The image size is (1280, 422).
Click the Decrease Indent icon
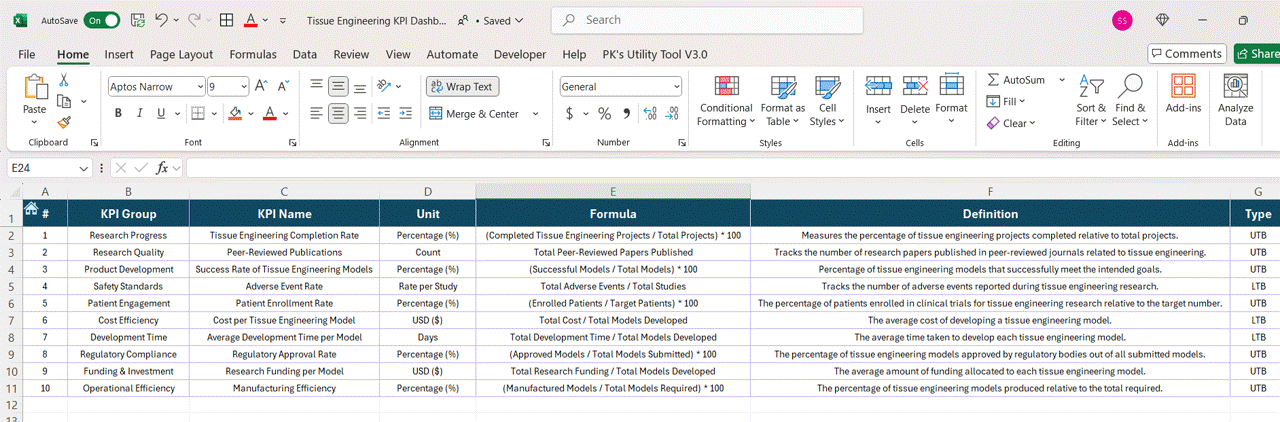[383, 114]
